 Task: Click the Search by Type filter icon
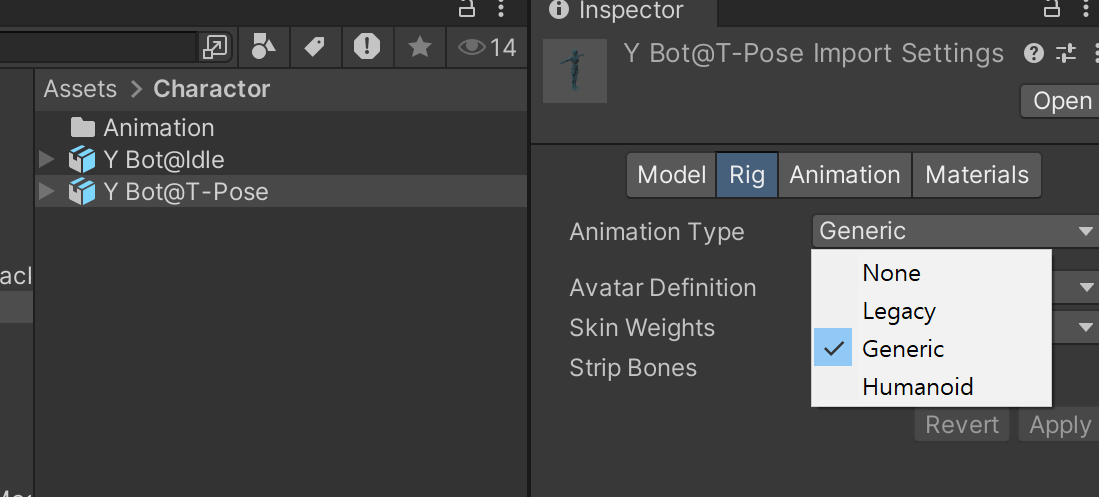click(x=263, y=46)
